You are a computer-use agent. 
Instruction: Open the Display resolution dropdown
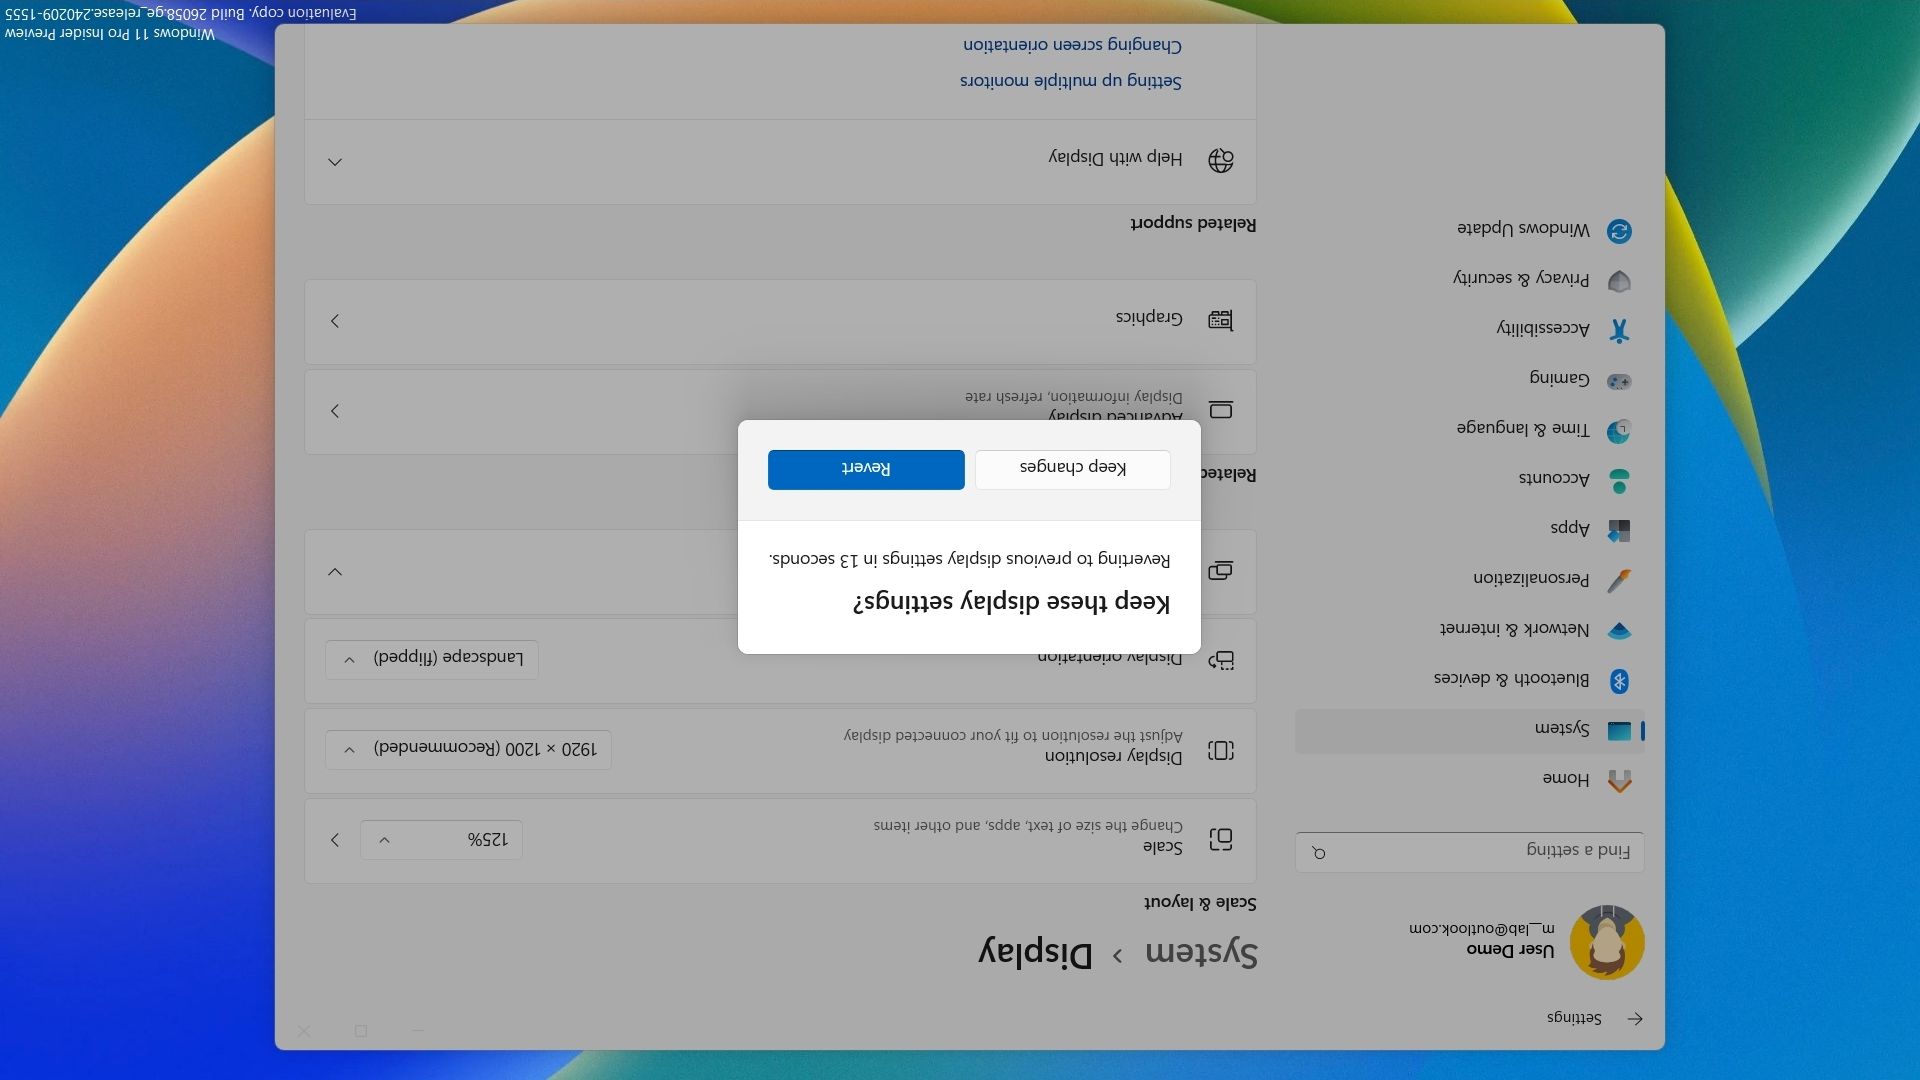tap(468, 749)
